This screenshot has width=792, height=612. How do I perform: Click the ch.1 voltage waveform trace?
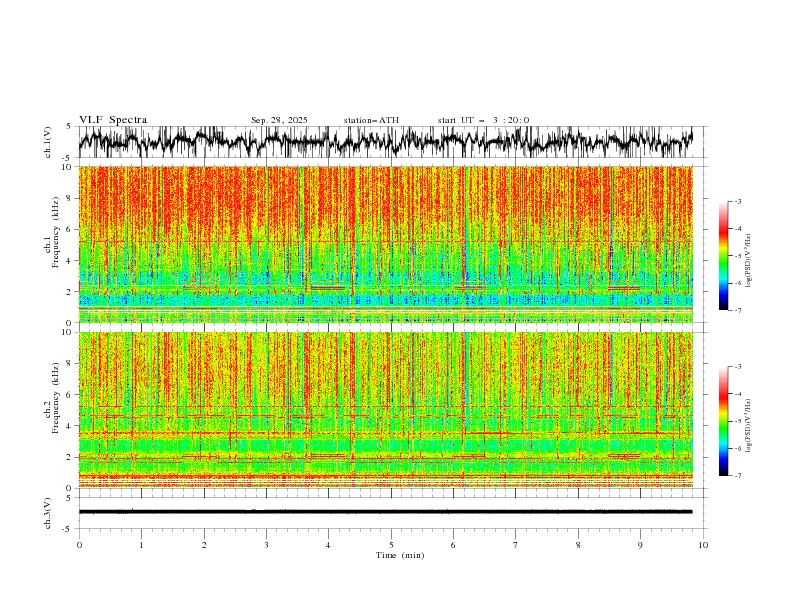[385, 142]
